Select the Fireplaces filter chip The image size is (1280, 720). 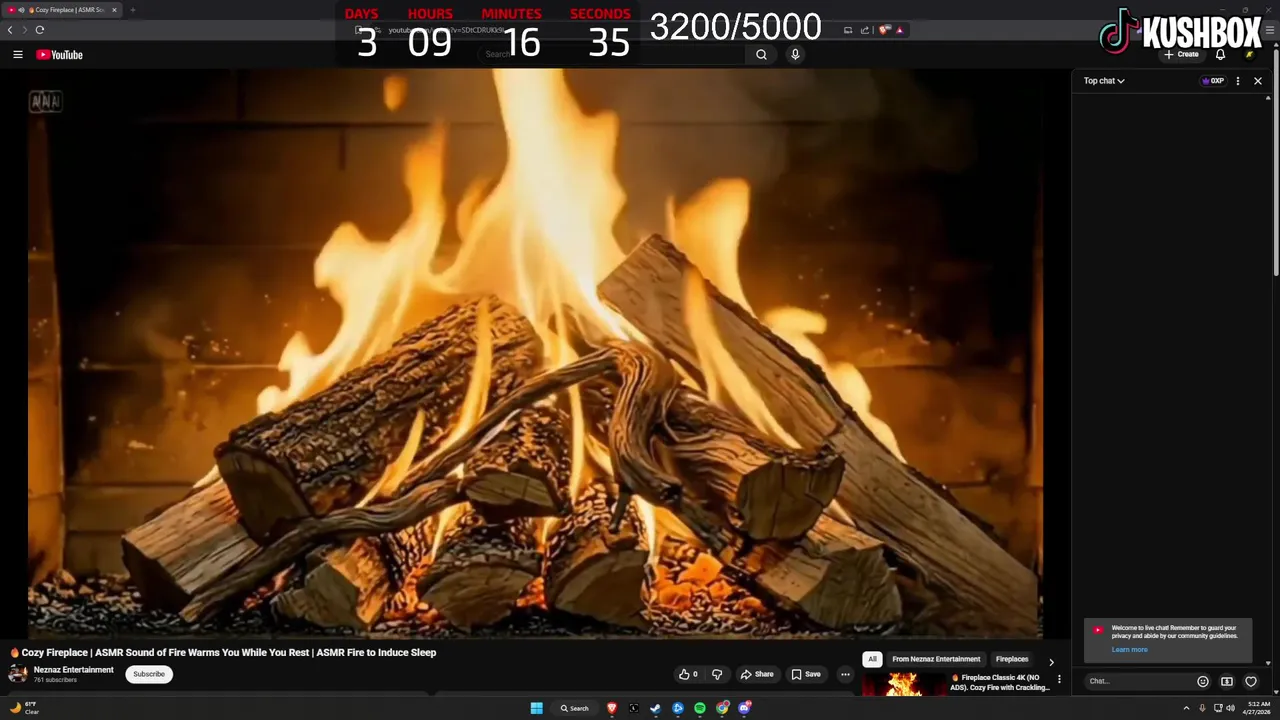1012,659
